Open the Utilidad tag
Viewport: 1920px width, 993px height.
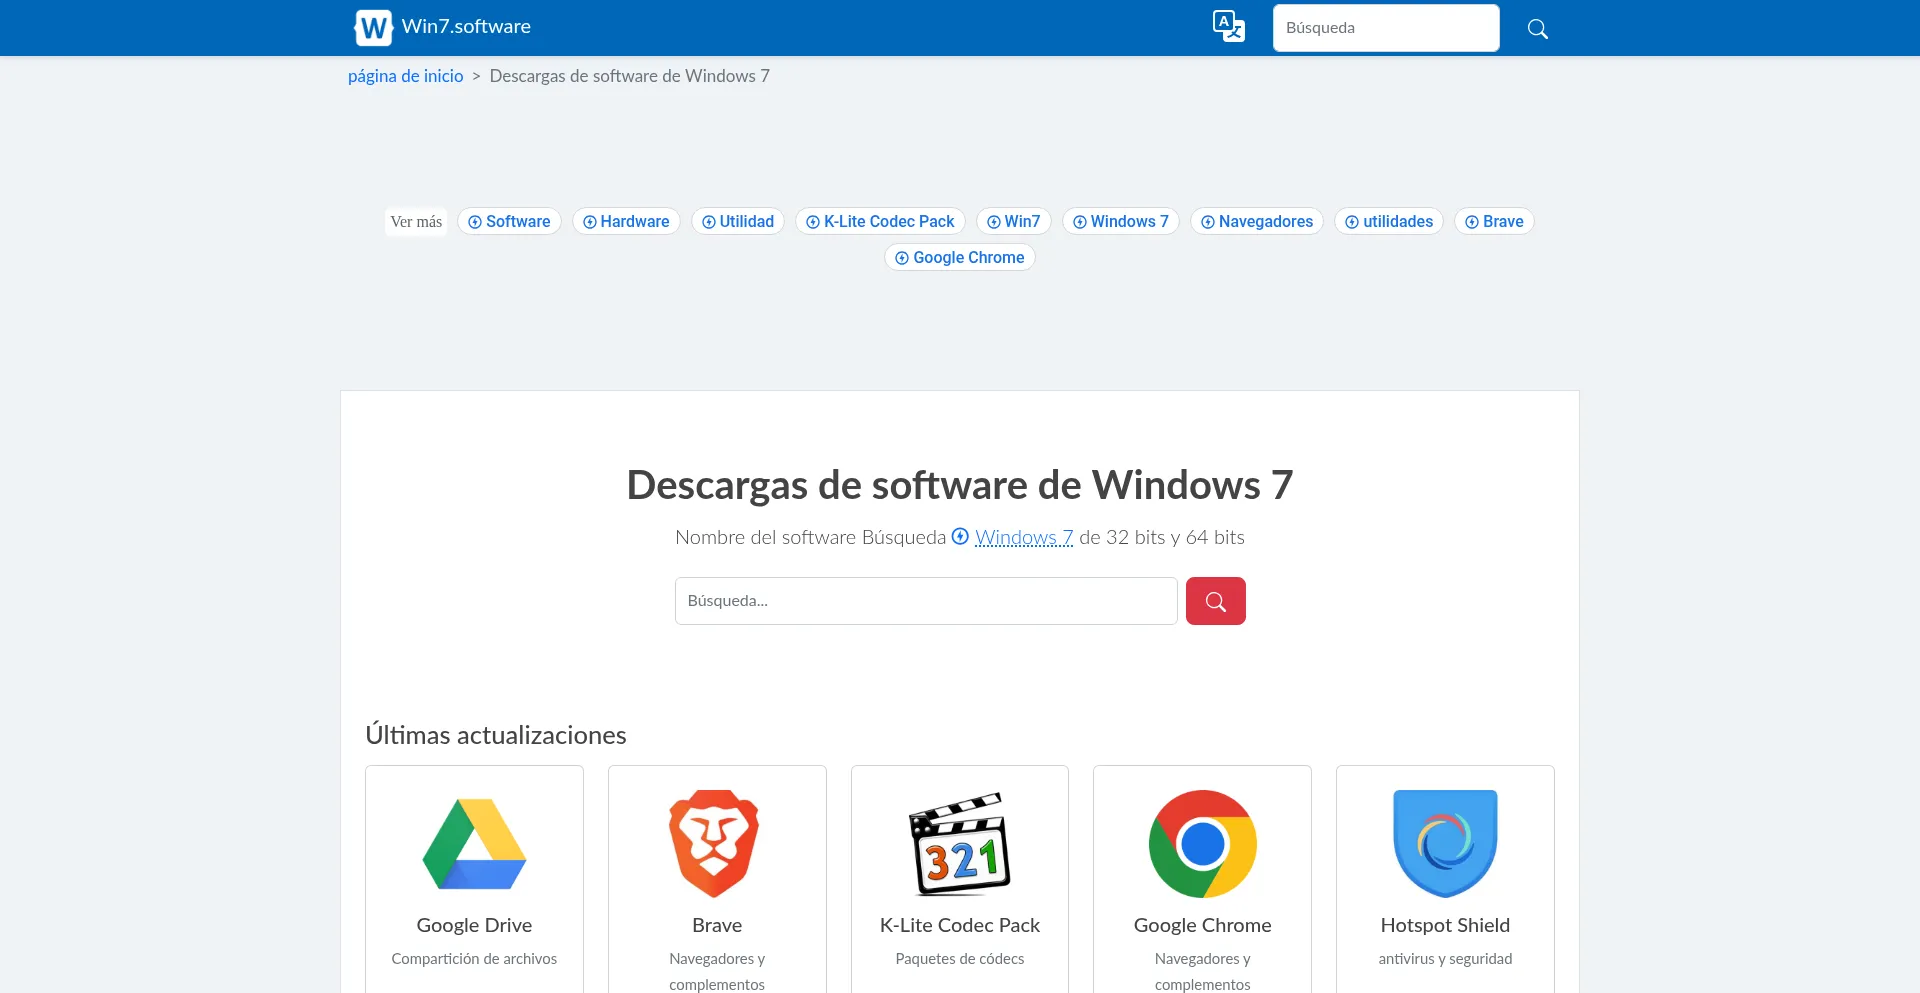click(738, 222)
